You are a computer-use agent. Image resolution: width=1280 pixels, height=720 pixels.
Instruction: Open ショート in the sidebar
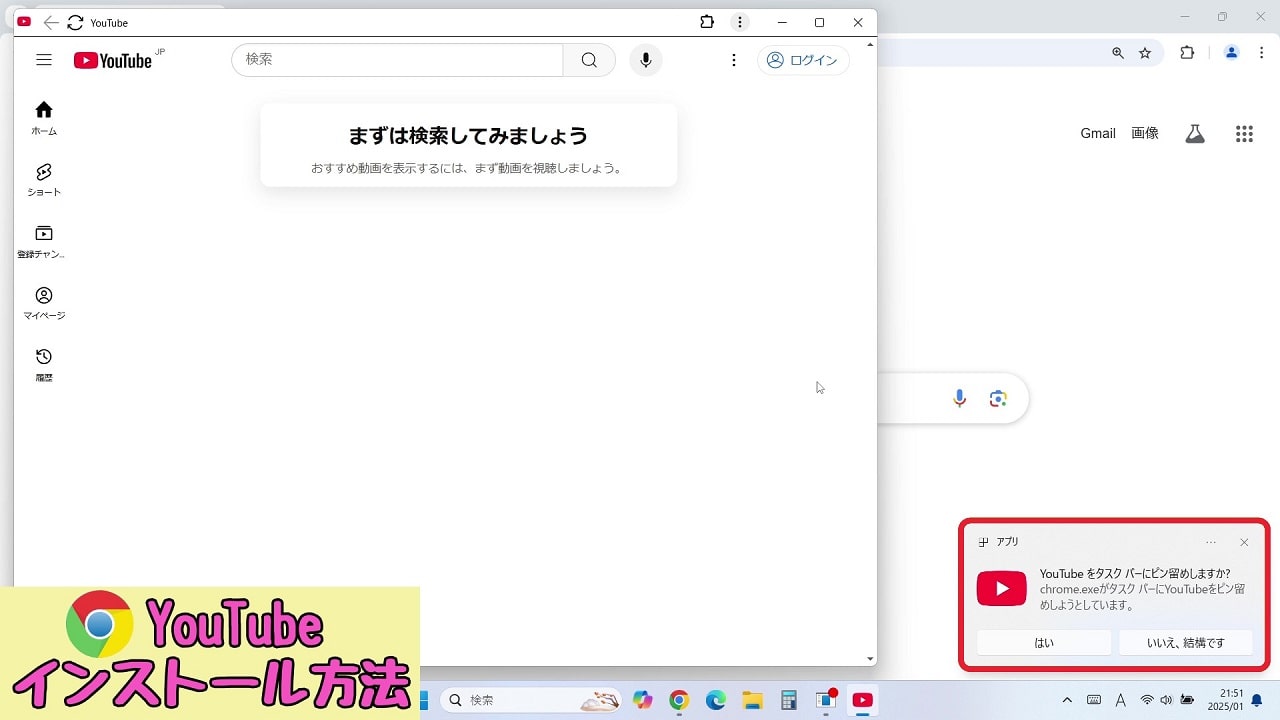point(44,180)
